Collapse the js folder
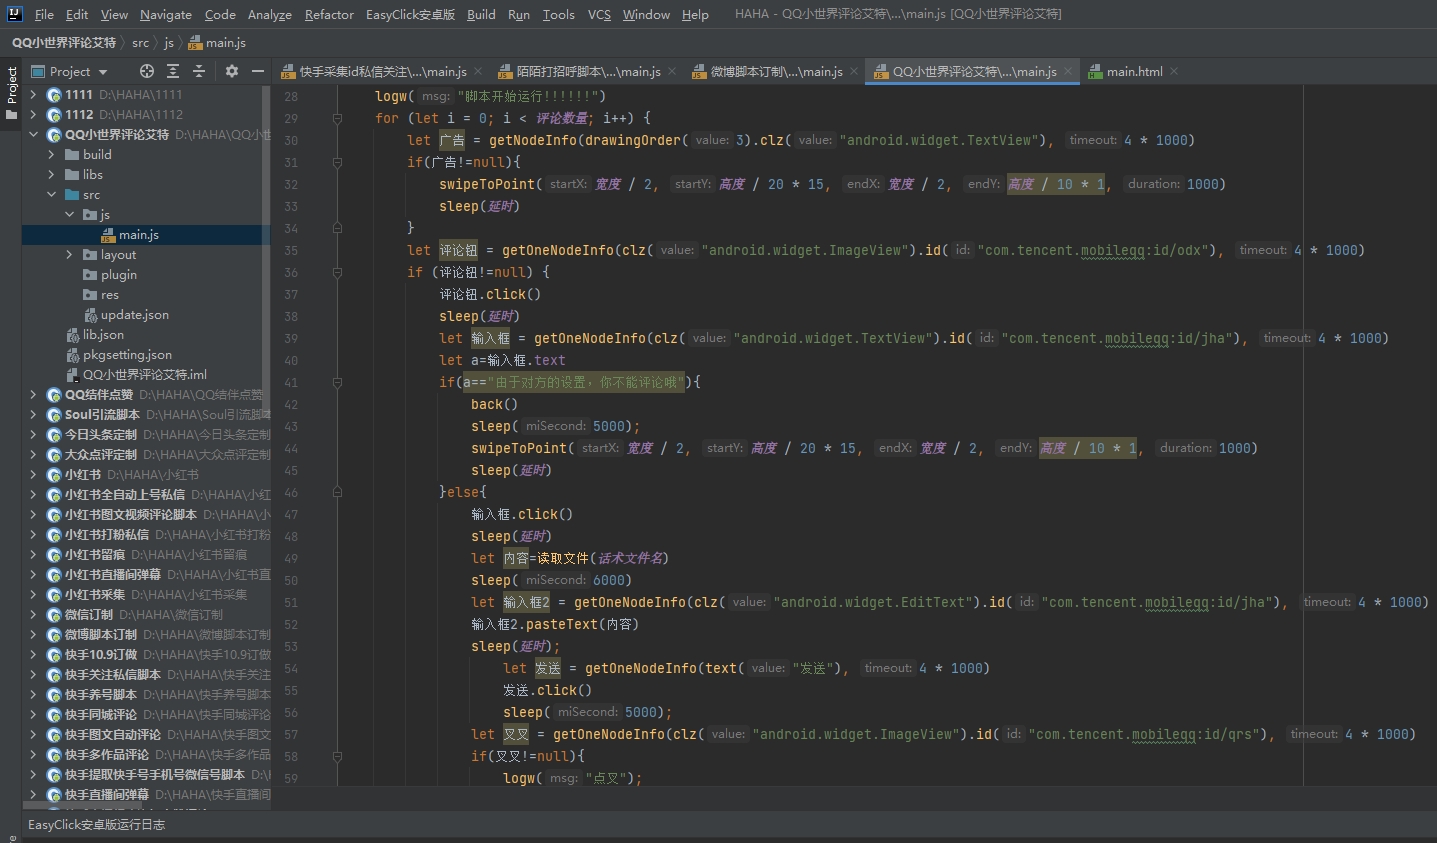1437x843 pixels. tap(69, 215)
